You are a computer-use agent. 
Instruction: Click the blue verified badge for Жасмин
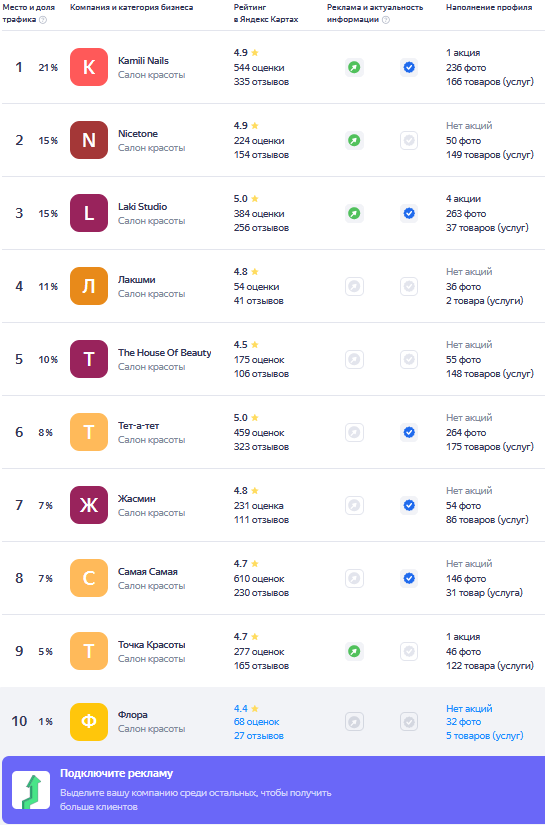tap(409, 506)
